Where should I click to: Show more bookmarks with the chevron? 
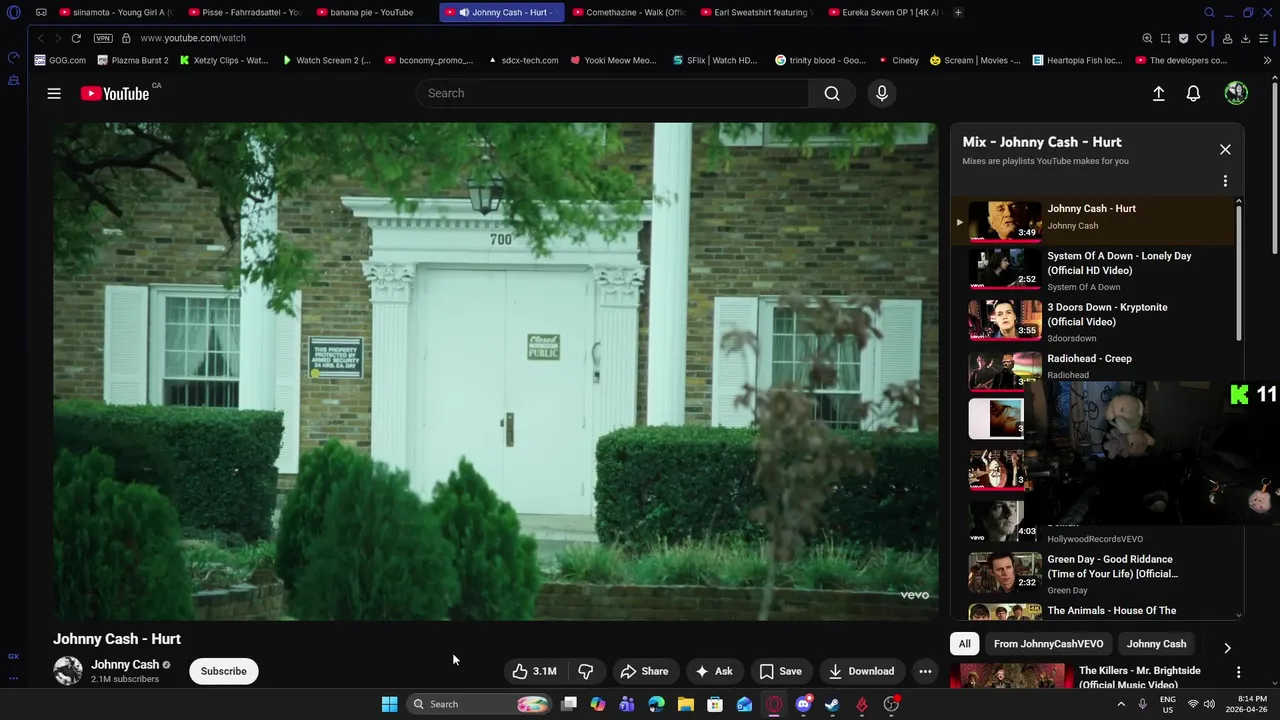[1267, 60]
